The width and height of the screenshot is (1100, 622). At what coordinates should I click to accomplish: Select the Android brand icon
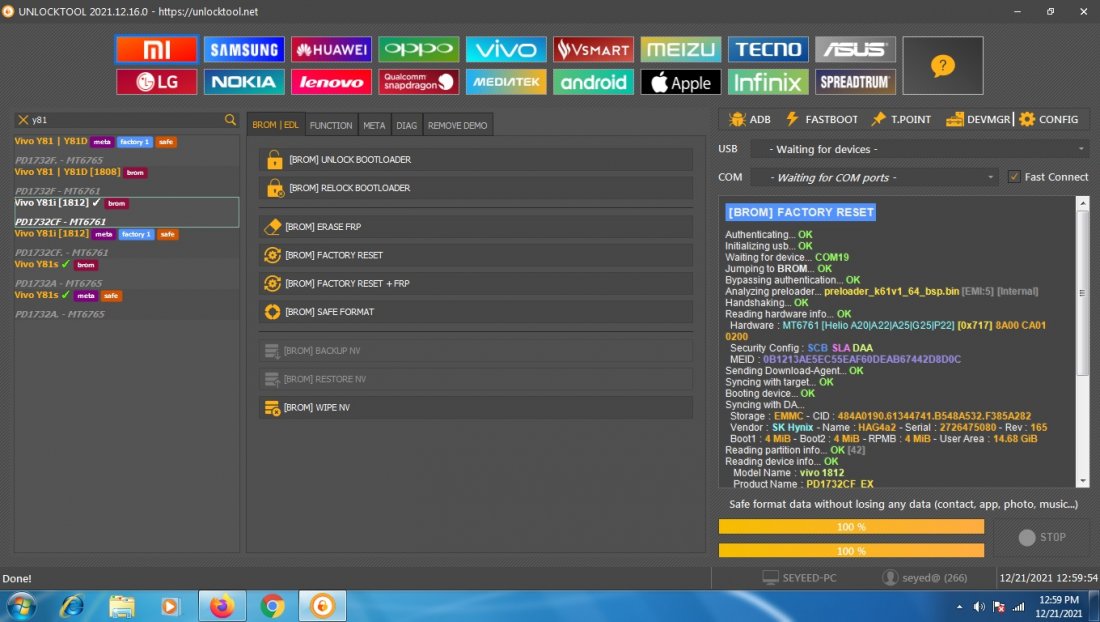coord(593,82)
